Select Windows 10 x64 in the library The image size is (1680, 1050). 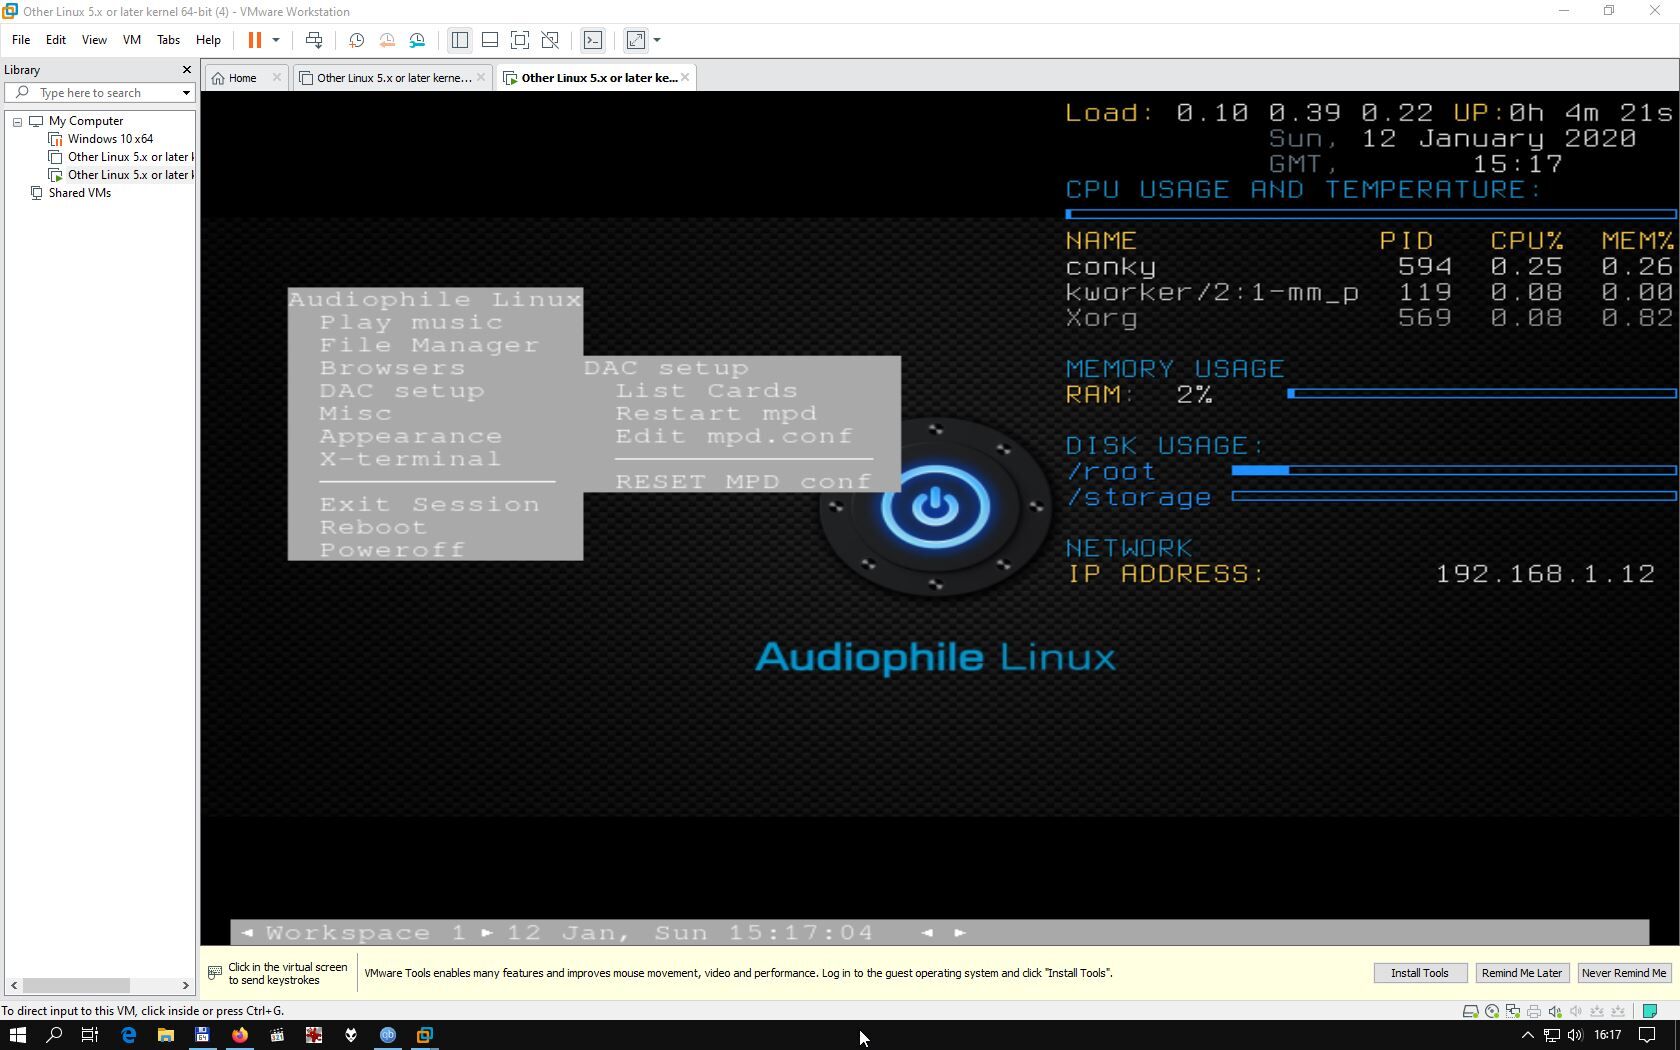[110, 139]
